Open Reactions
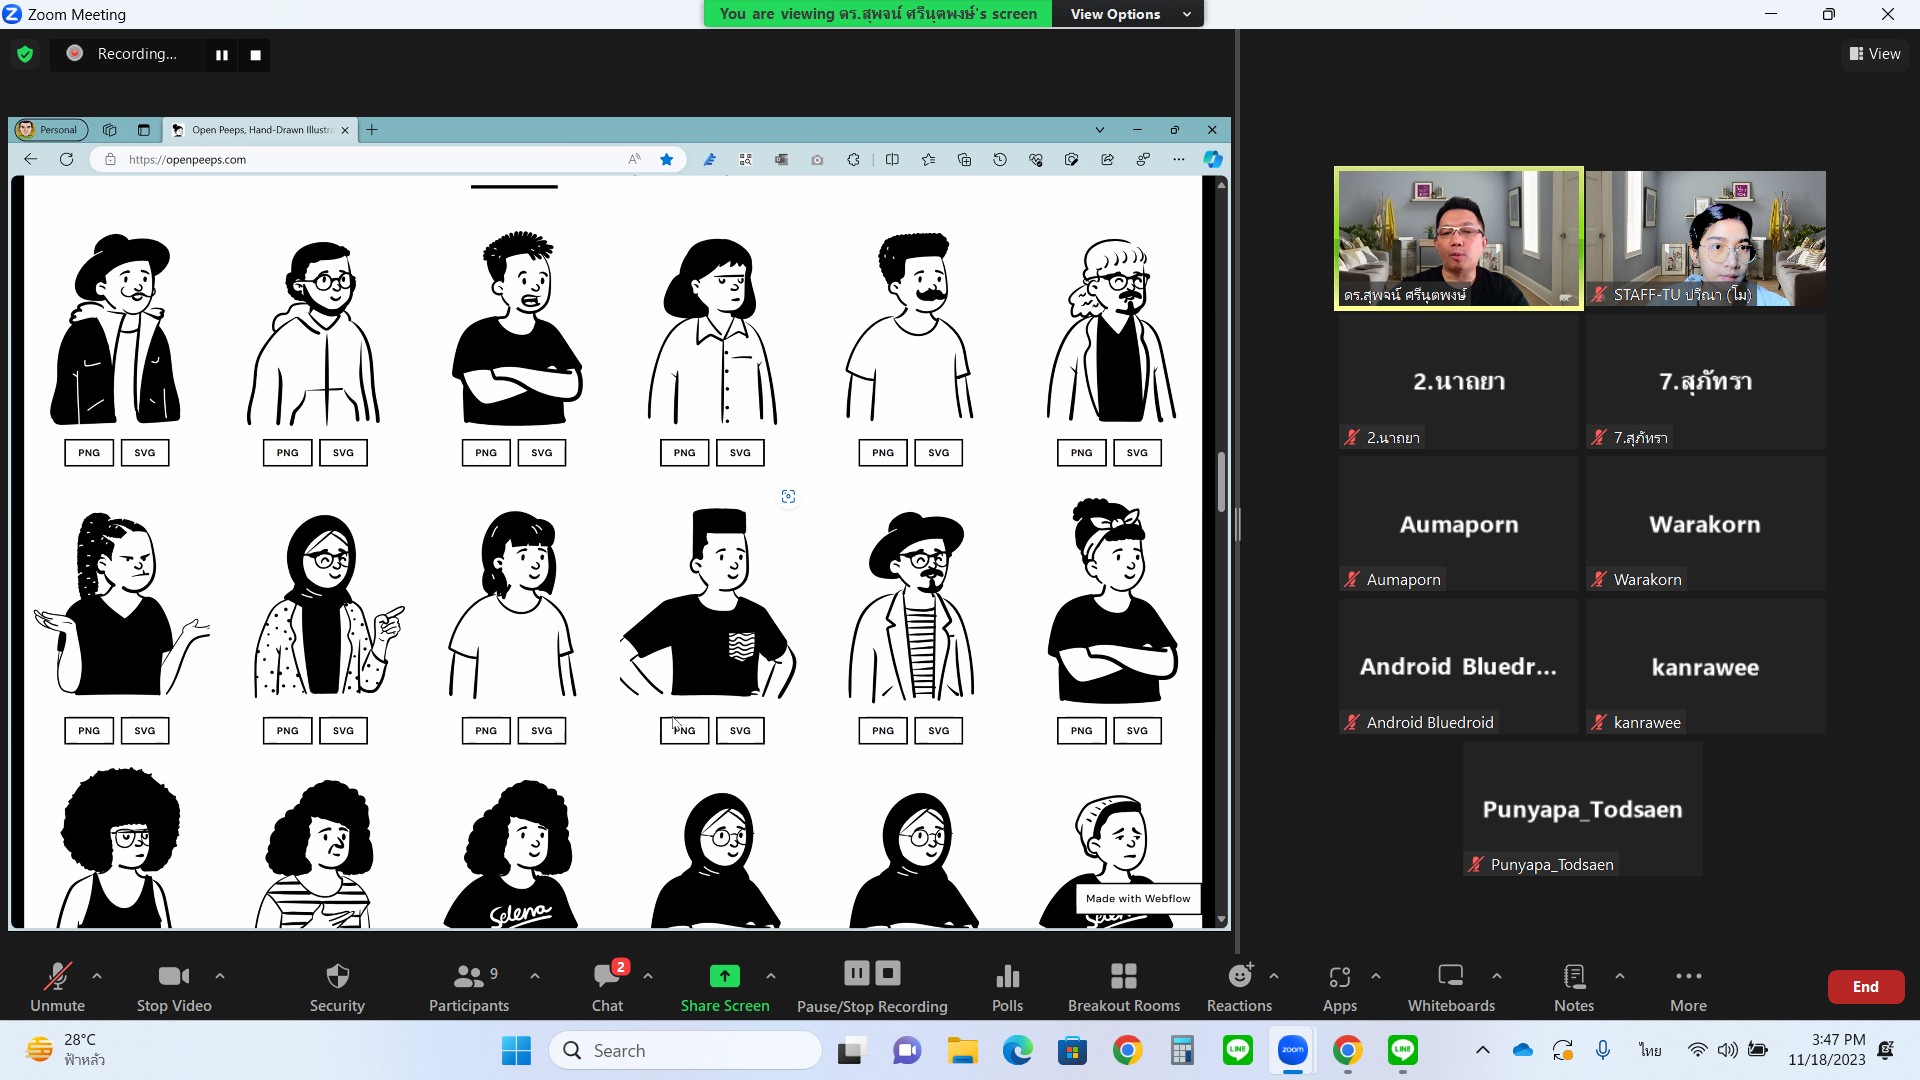Screen dimensions: 1920x1080 tap(1239, 986)
